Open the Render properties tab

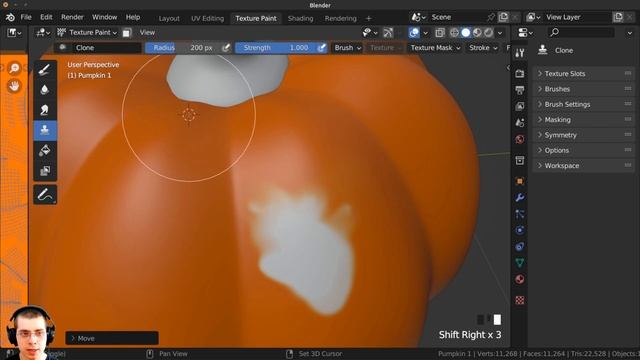[520, 73]
